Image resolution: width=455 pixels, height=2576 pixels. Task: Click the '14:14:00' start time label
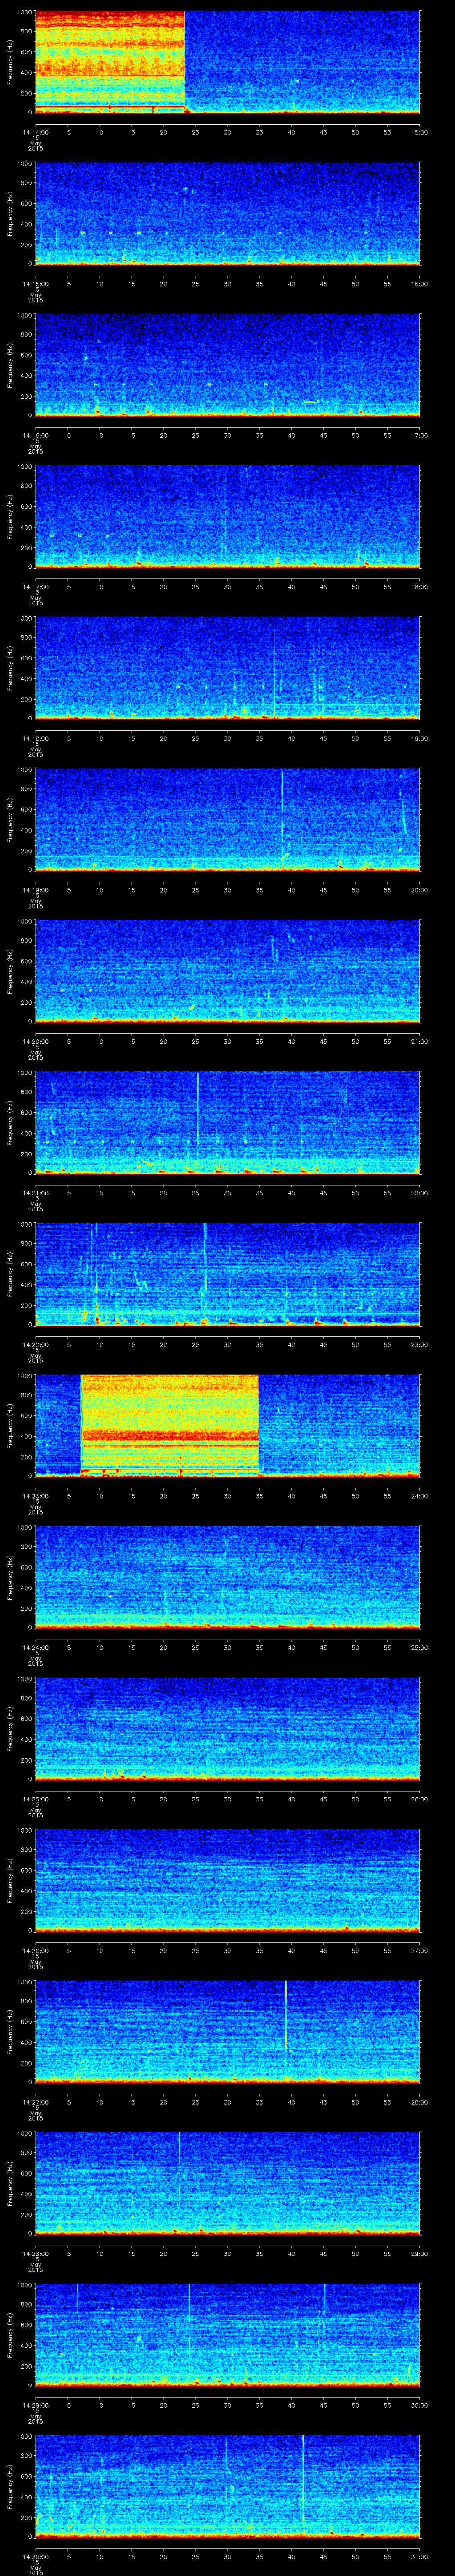[x=35, y=132]
